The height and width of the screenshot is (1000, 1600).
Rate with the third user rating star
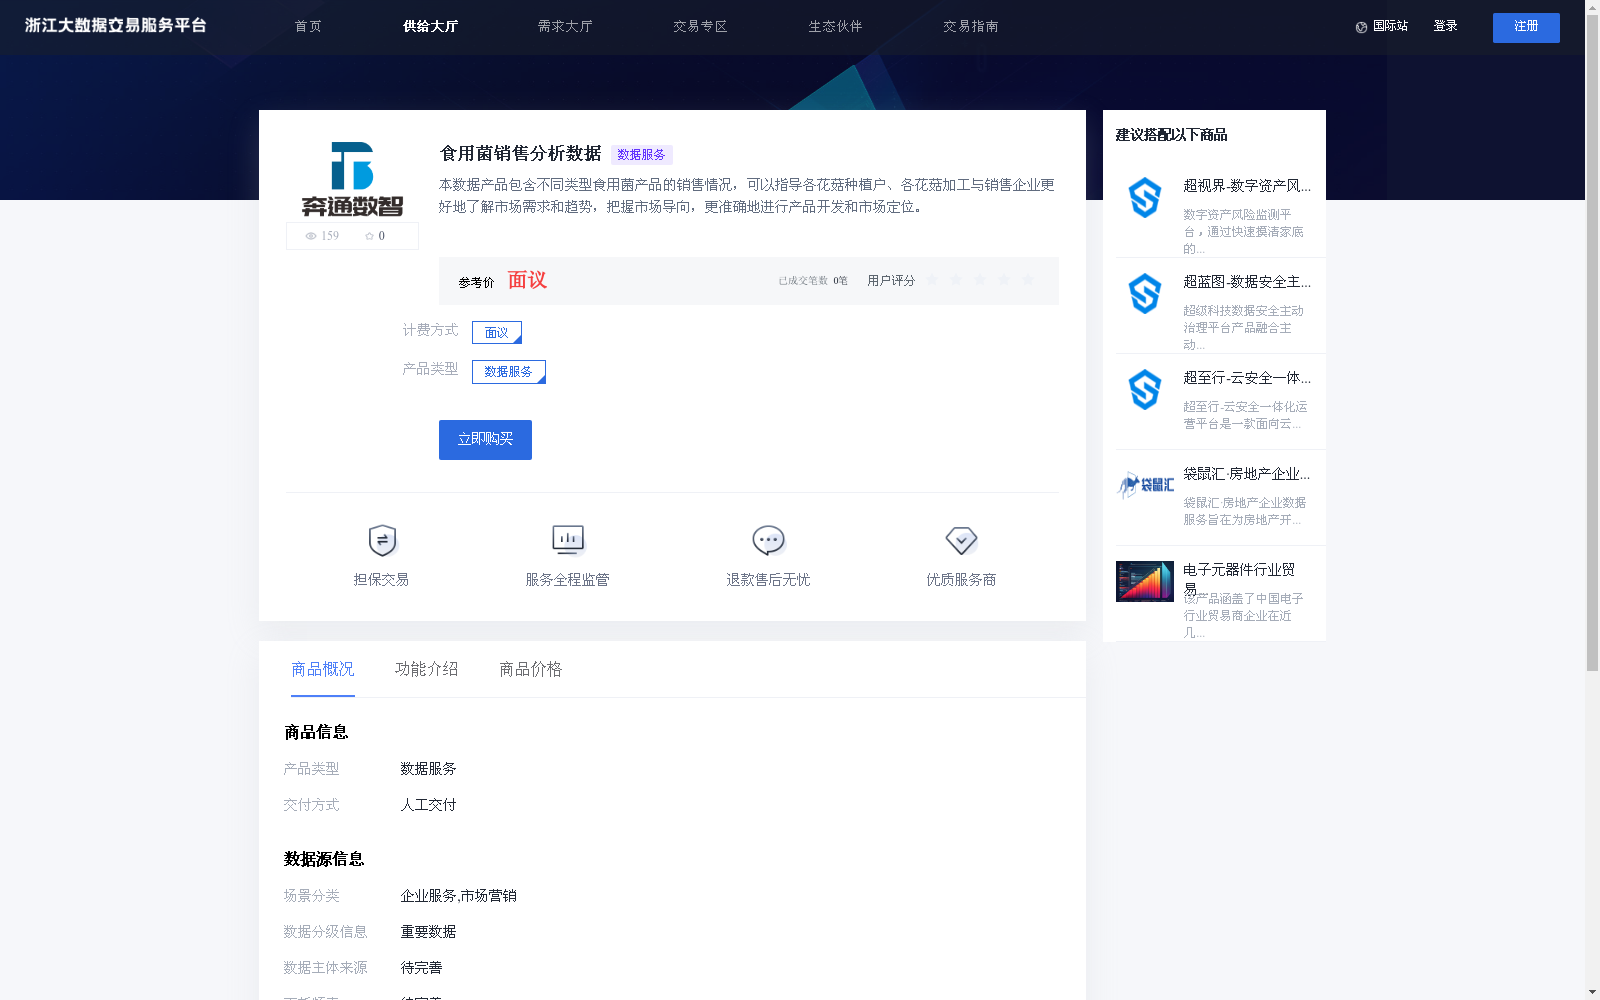pyautogui.click(x=980, y=280)
